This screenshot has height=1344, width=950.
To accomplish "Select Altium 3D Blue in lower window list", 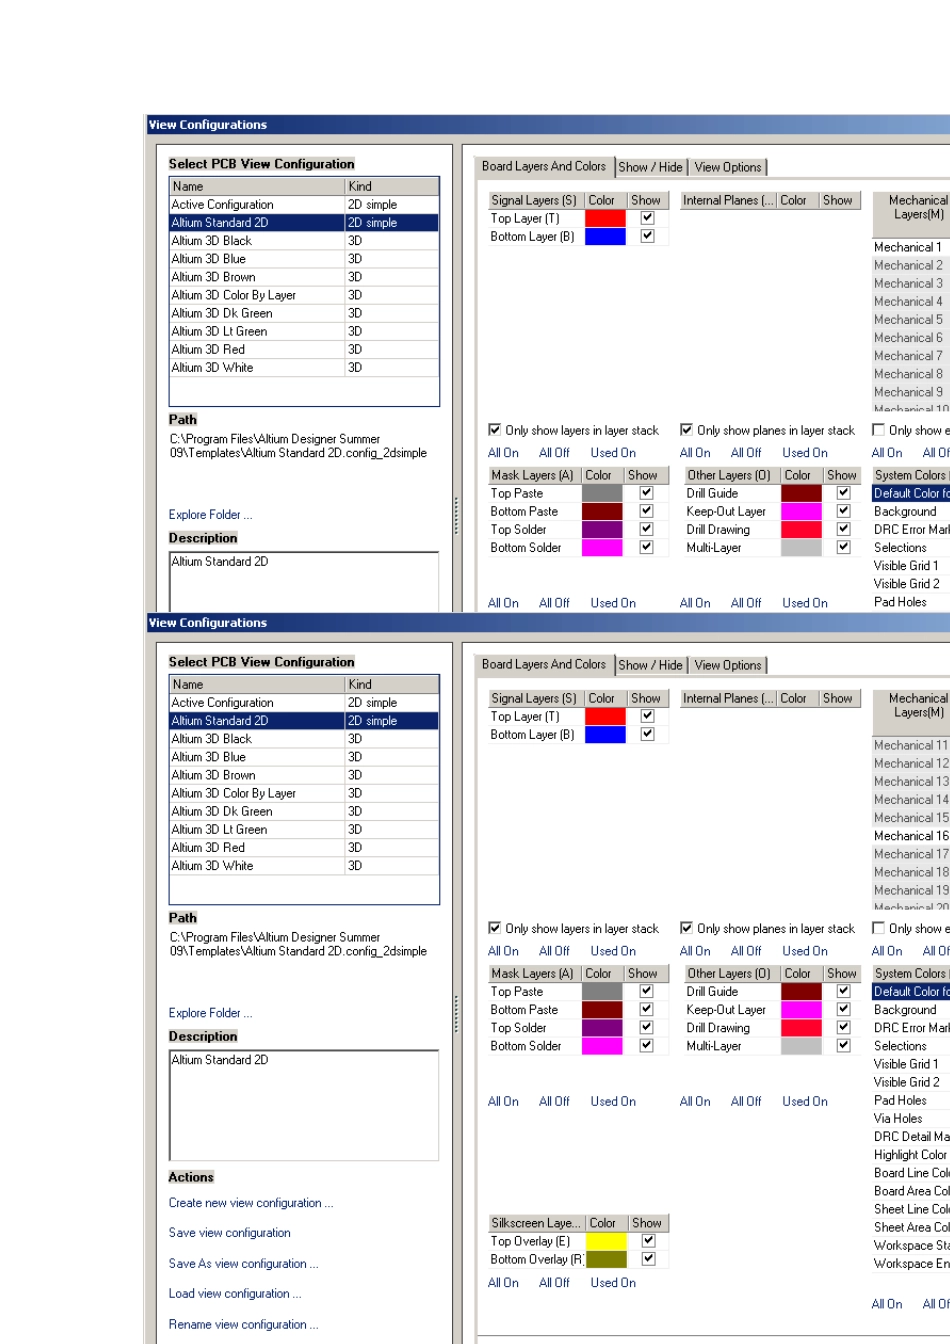I will (304, 757).
